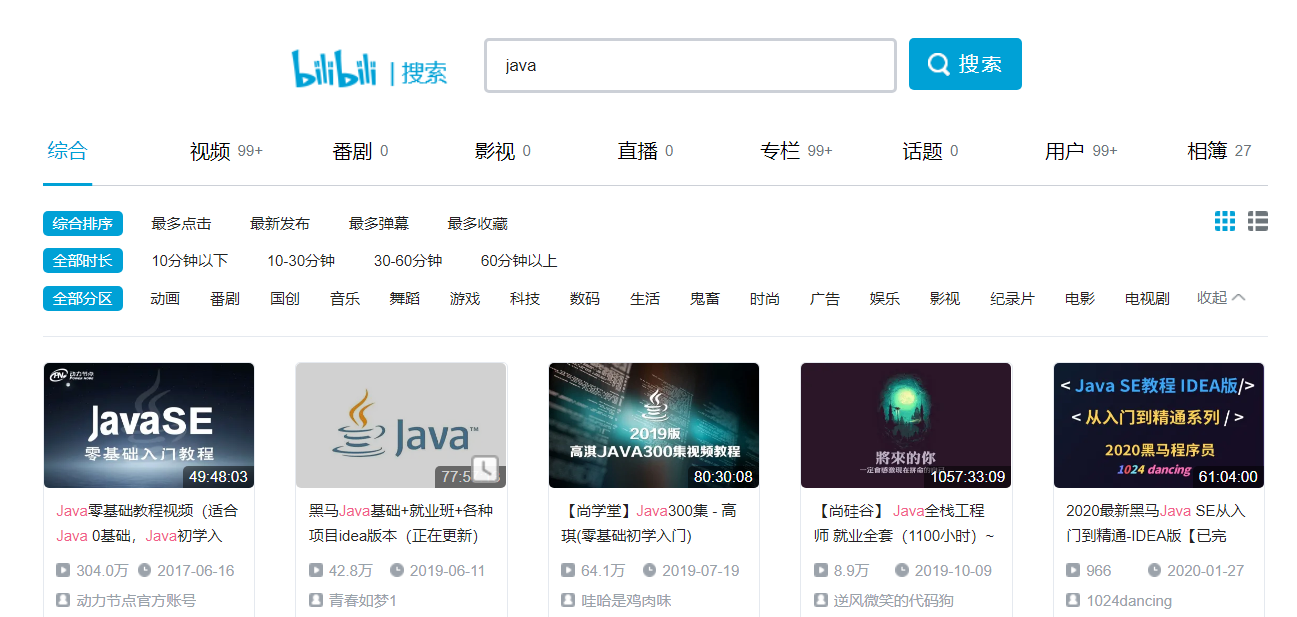Viewport: 1297px width, 617px height.
Task: Click play count icon next to 42.8万
Action: pyautogui.click(x=316, y=571)
